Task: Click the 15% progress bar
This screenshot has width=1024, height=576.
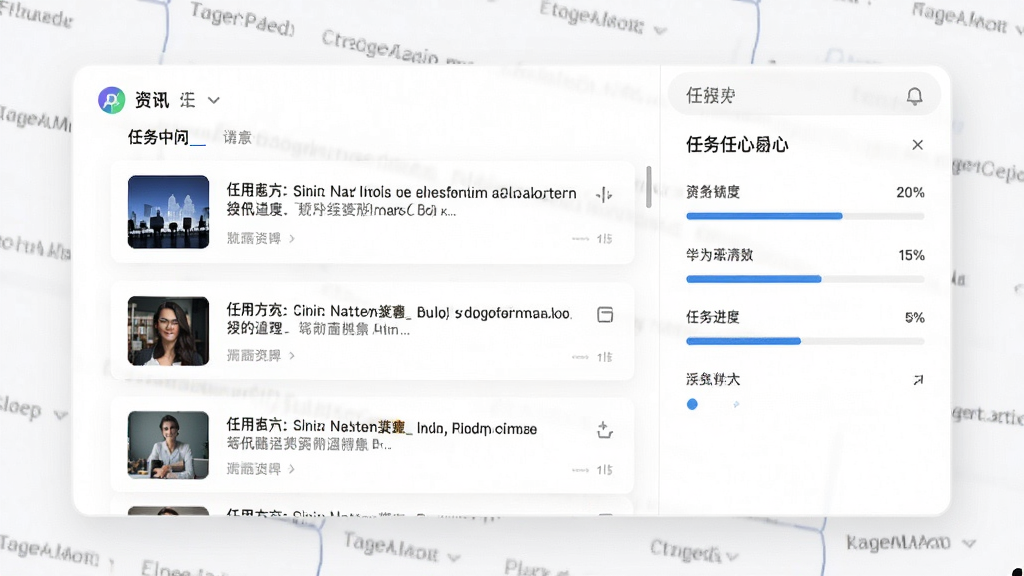Action: click(x=805, y=279)
